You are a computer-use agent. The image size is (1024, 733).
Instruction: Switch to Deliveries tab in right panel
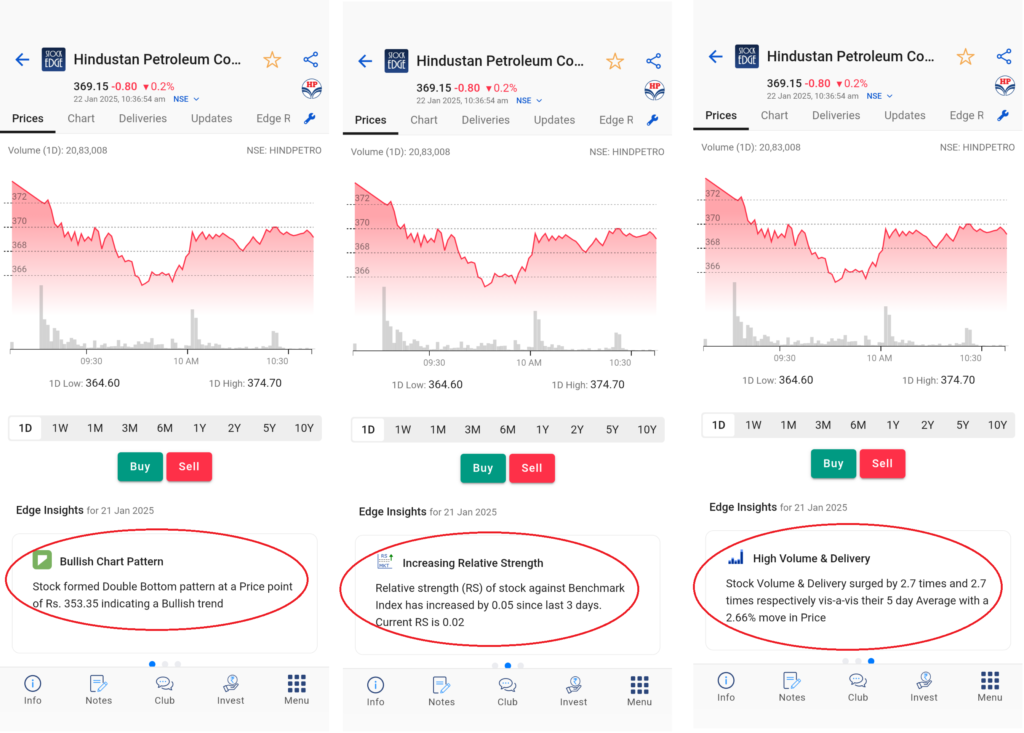point(836,115)
